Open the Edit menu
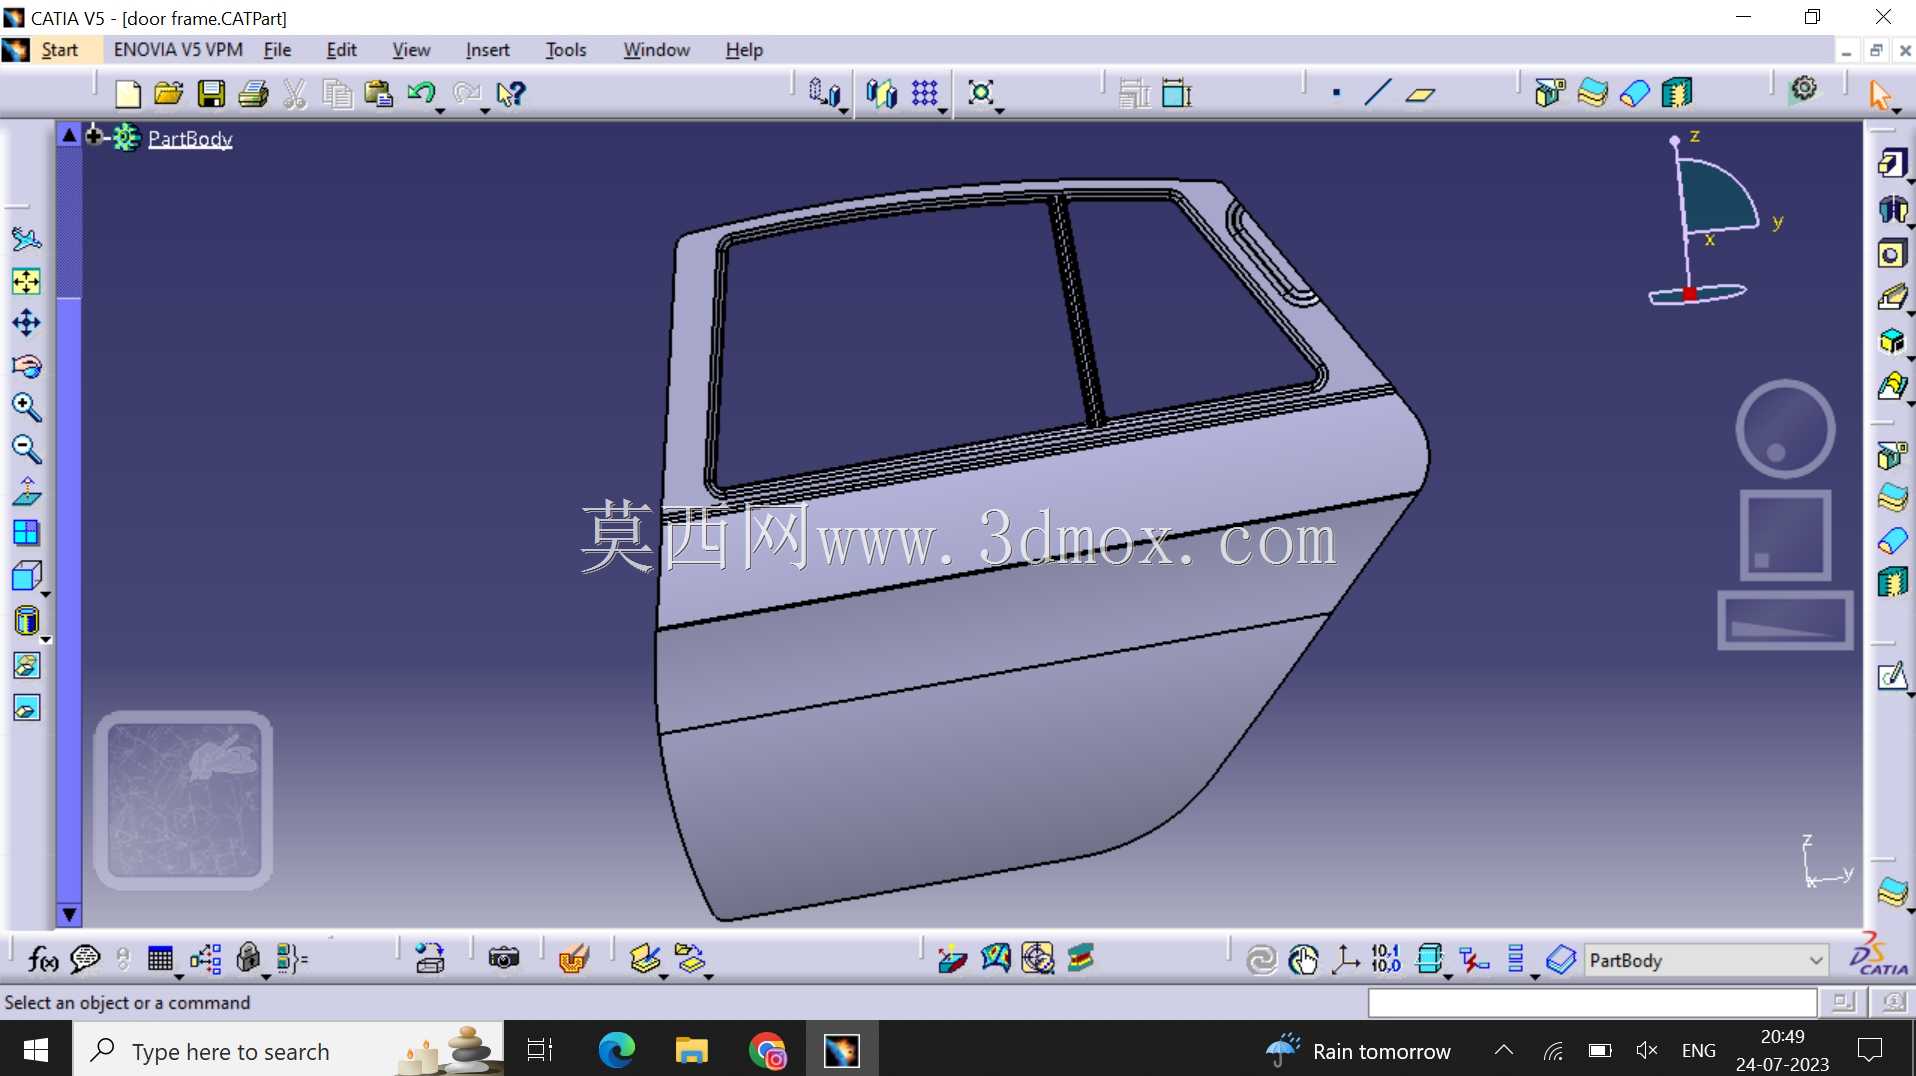Image resolution: width=1916 pixels, height=1076 pixels. (x=341, y=50)
